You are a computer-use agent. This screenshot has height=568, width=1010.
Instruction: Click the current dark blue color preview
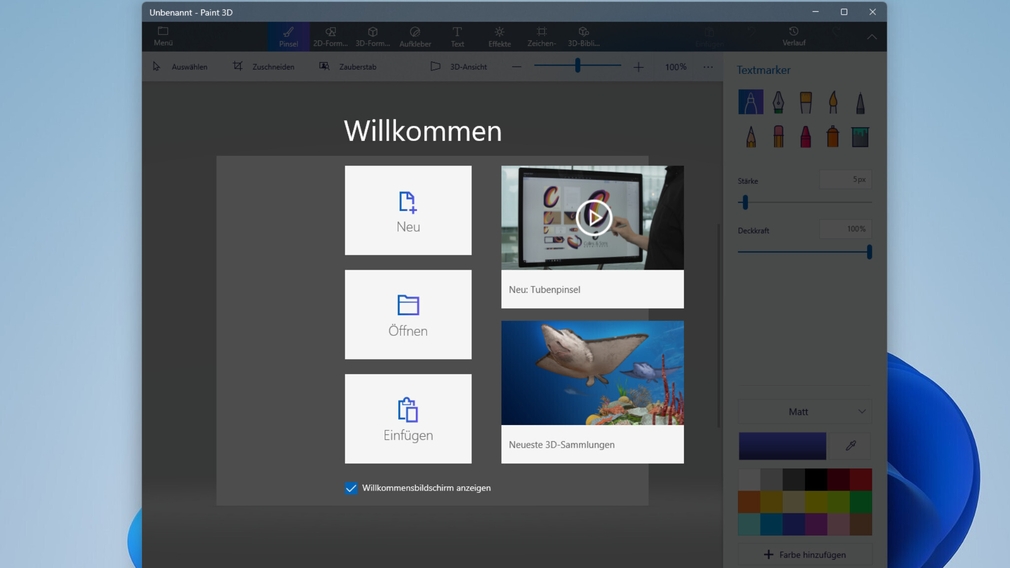(782, 446)
